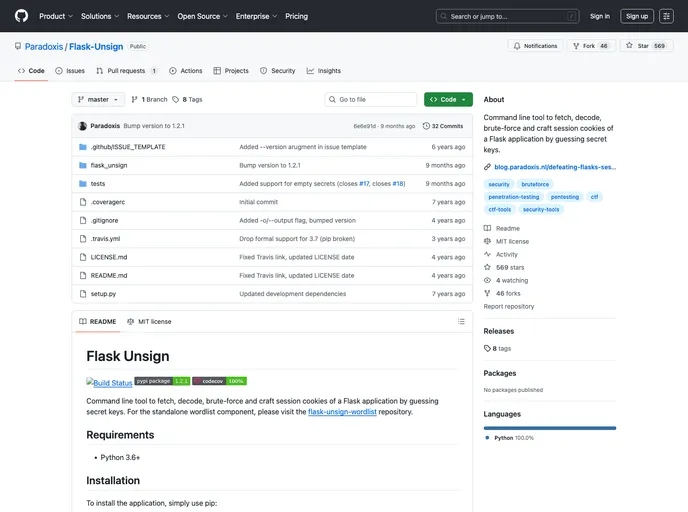The image size is (688, 512).
Task: Open 46 forks in About sidebar
Action: tap(502, 293)
